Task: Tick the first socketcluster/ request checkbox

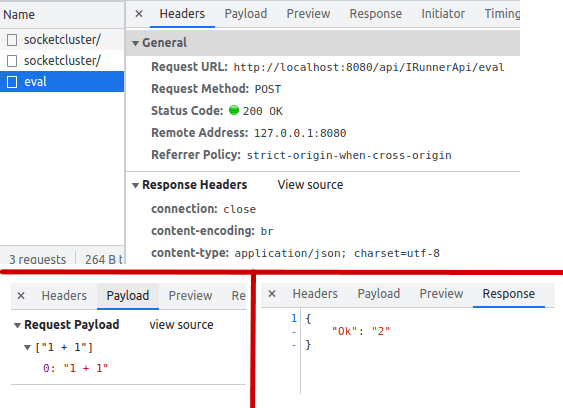Action: tap(12, 40)
